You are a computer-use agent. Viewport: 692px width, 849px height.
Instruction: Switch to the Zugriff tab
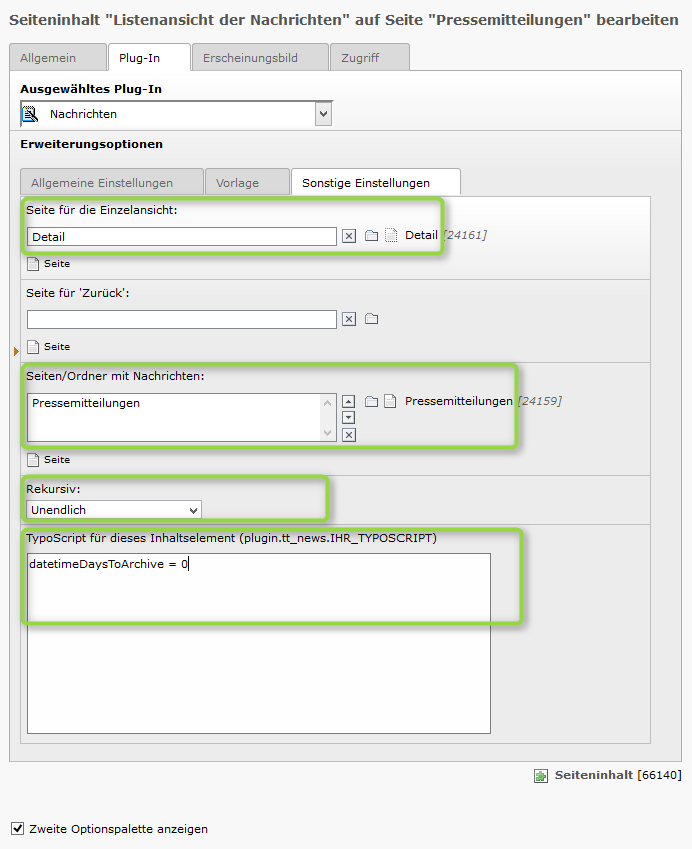369,57
